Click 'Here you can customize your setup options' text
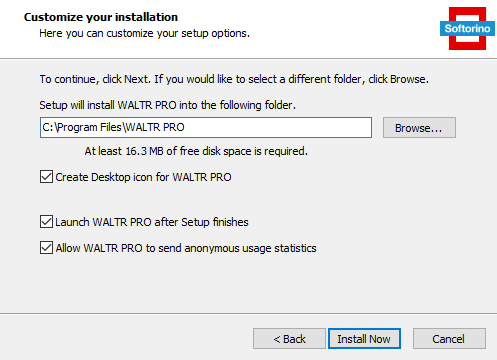The height and width of the screenshot is (360, 497). click(x=144, y=33)
